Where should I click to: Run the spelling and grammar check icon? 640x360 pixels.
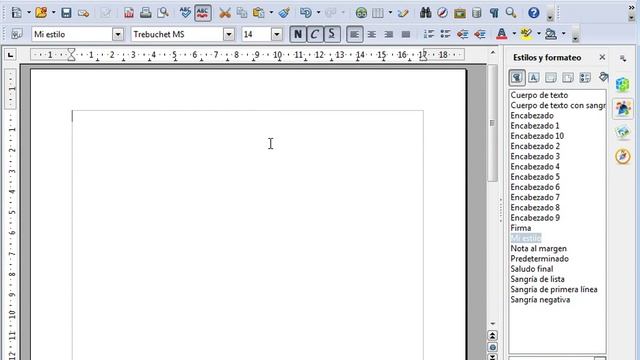(185, 13)
